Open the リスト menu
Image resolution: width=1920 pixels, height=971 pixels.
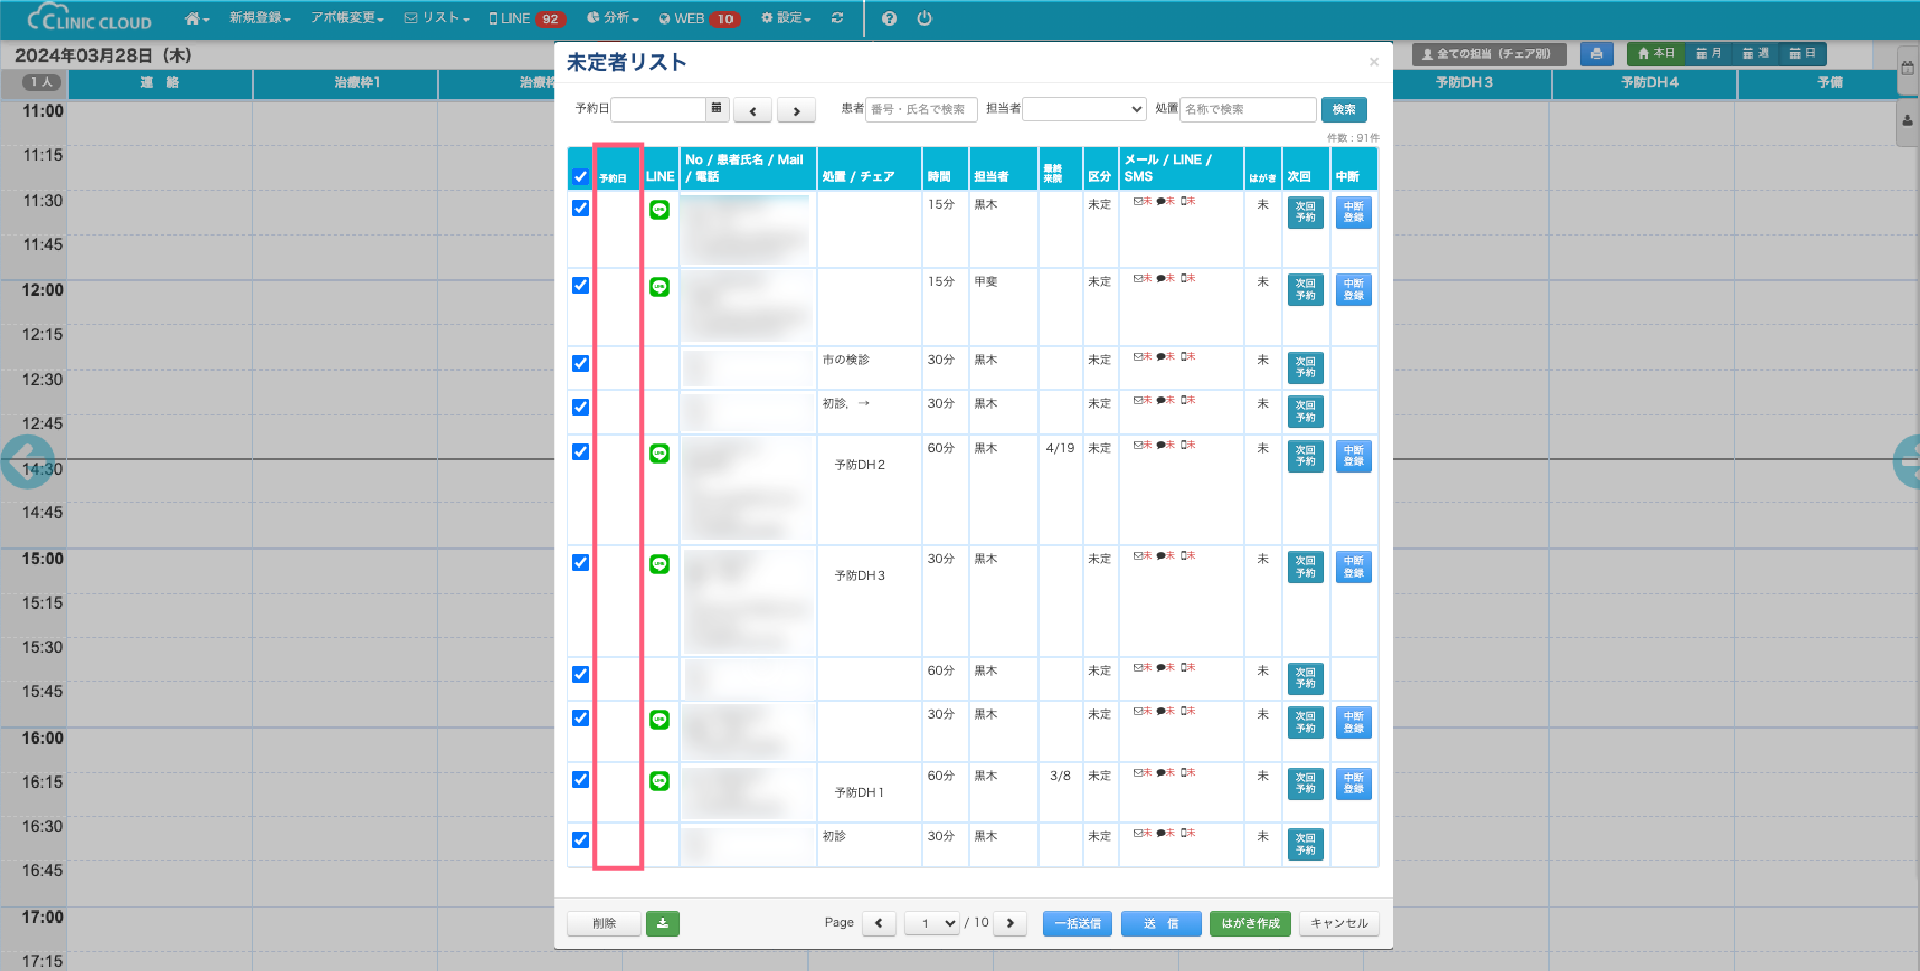pyautogui.click(x=437, y=18)
